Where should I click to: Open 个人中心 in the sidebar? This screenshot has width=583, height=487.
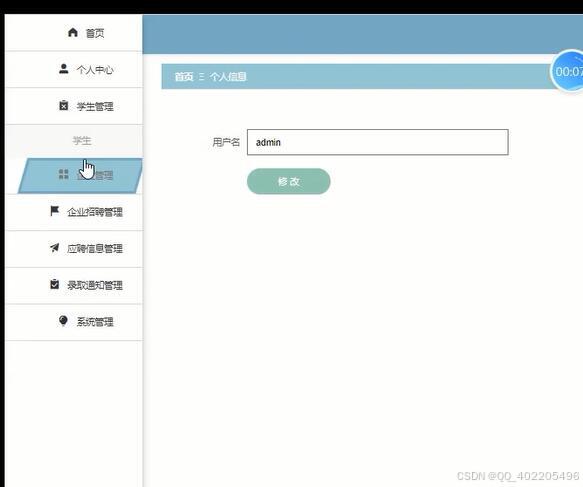click(74, 70)
